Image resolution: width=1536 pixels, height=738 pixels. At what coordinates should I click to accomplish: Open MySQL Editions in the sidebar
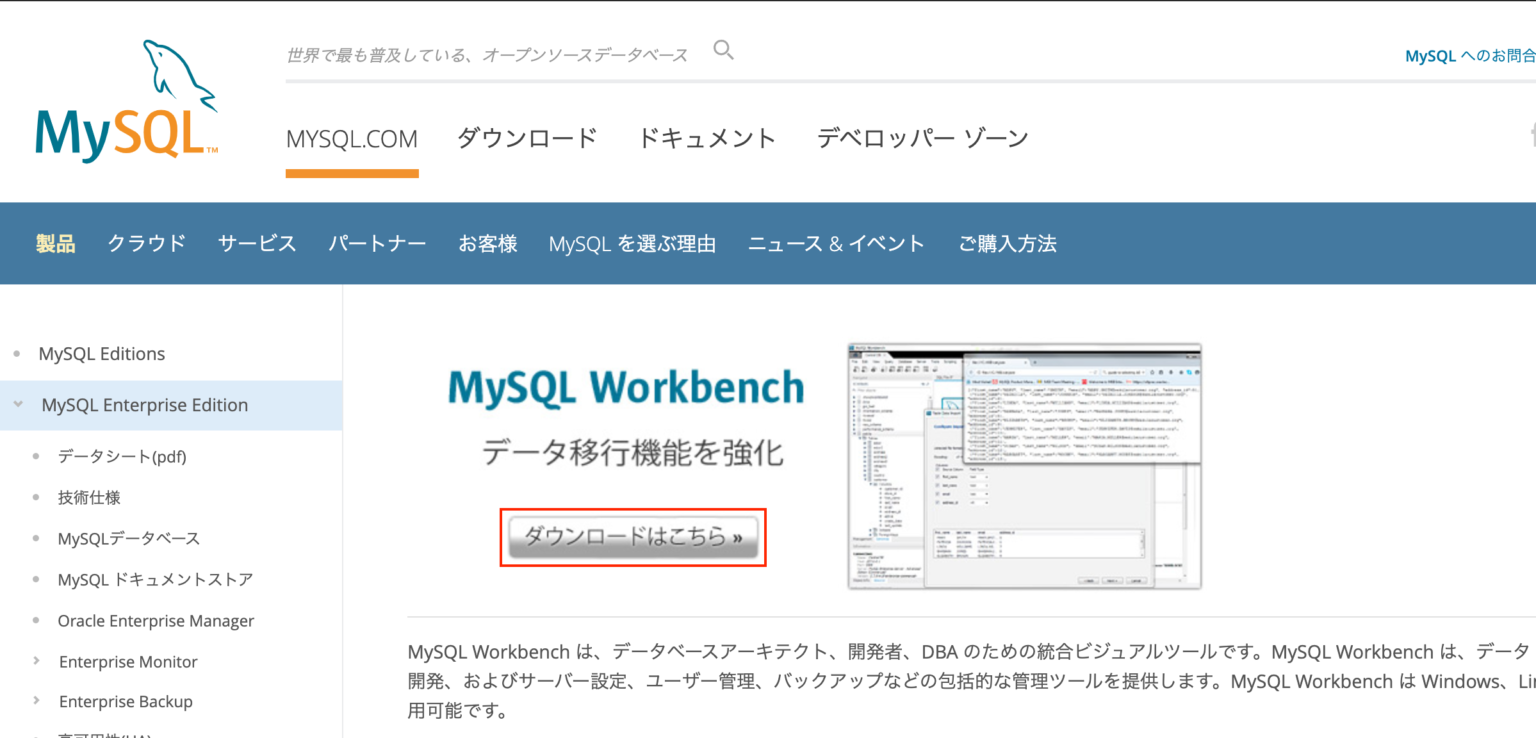(102, 354)
